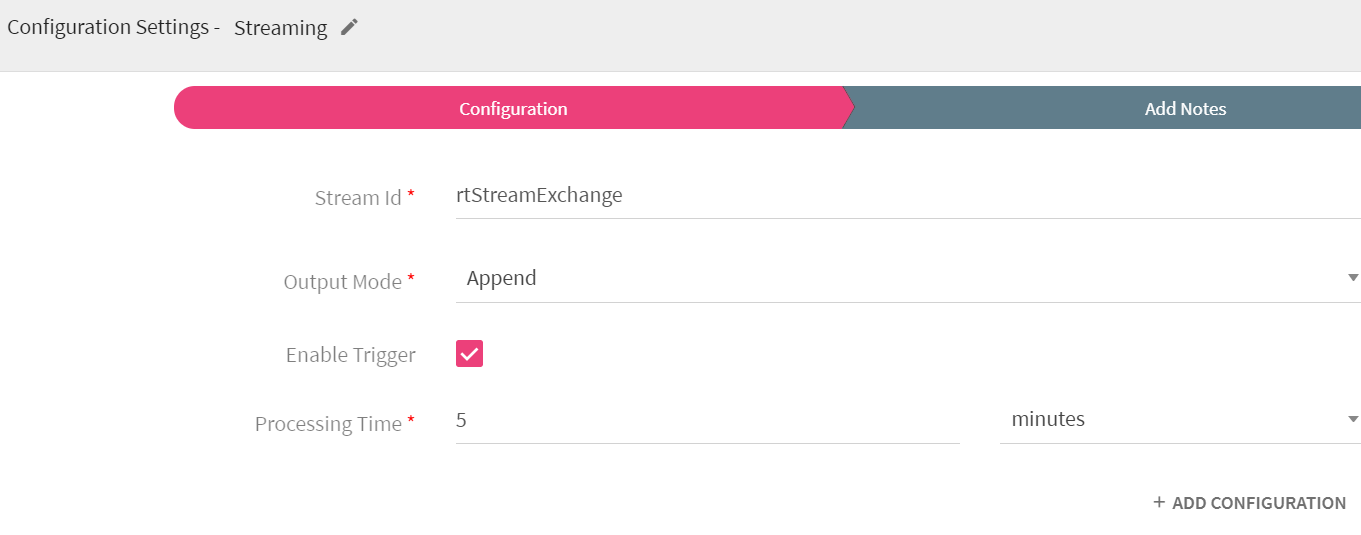
Task: Choose the minutes time unit field
Action: pos(1180,420)
